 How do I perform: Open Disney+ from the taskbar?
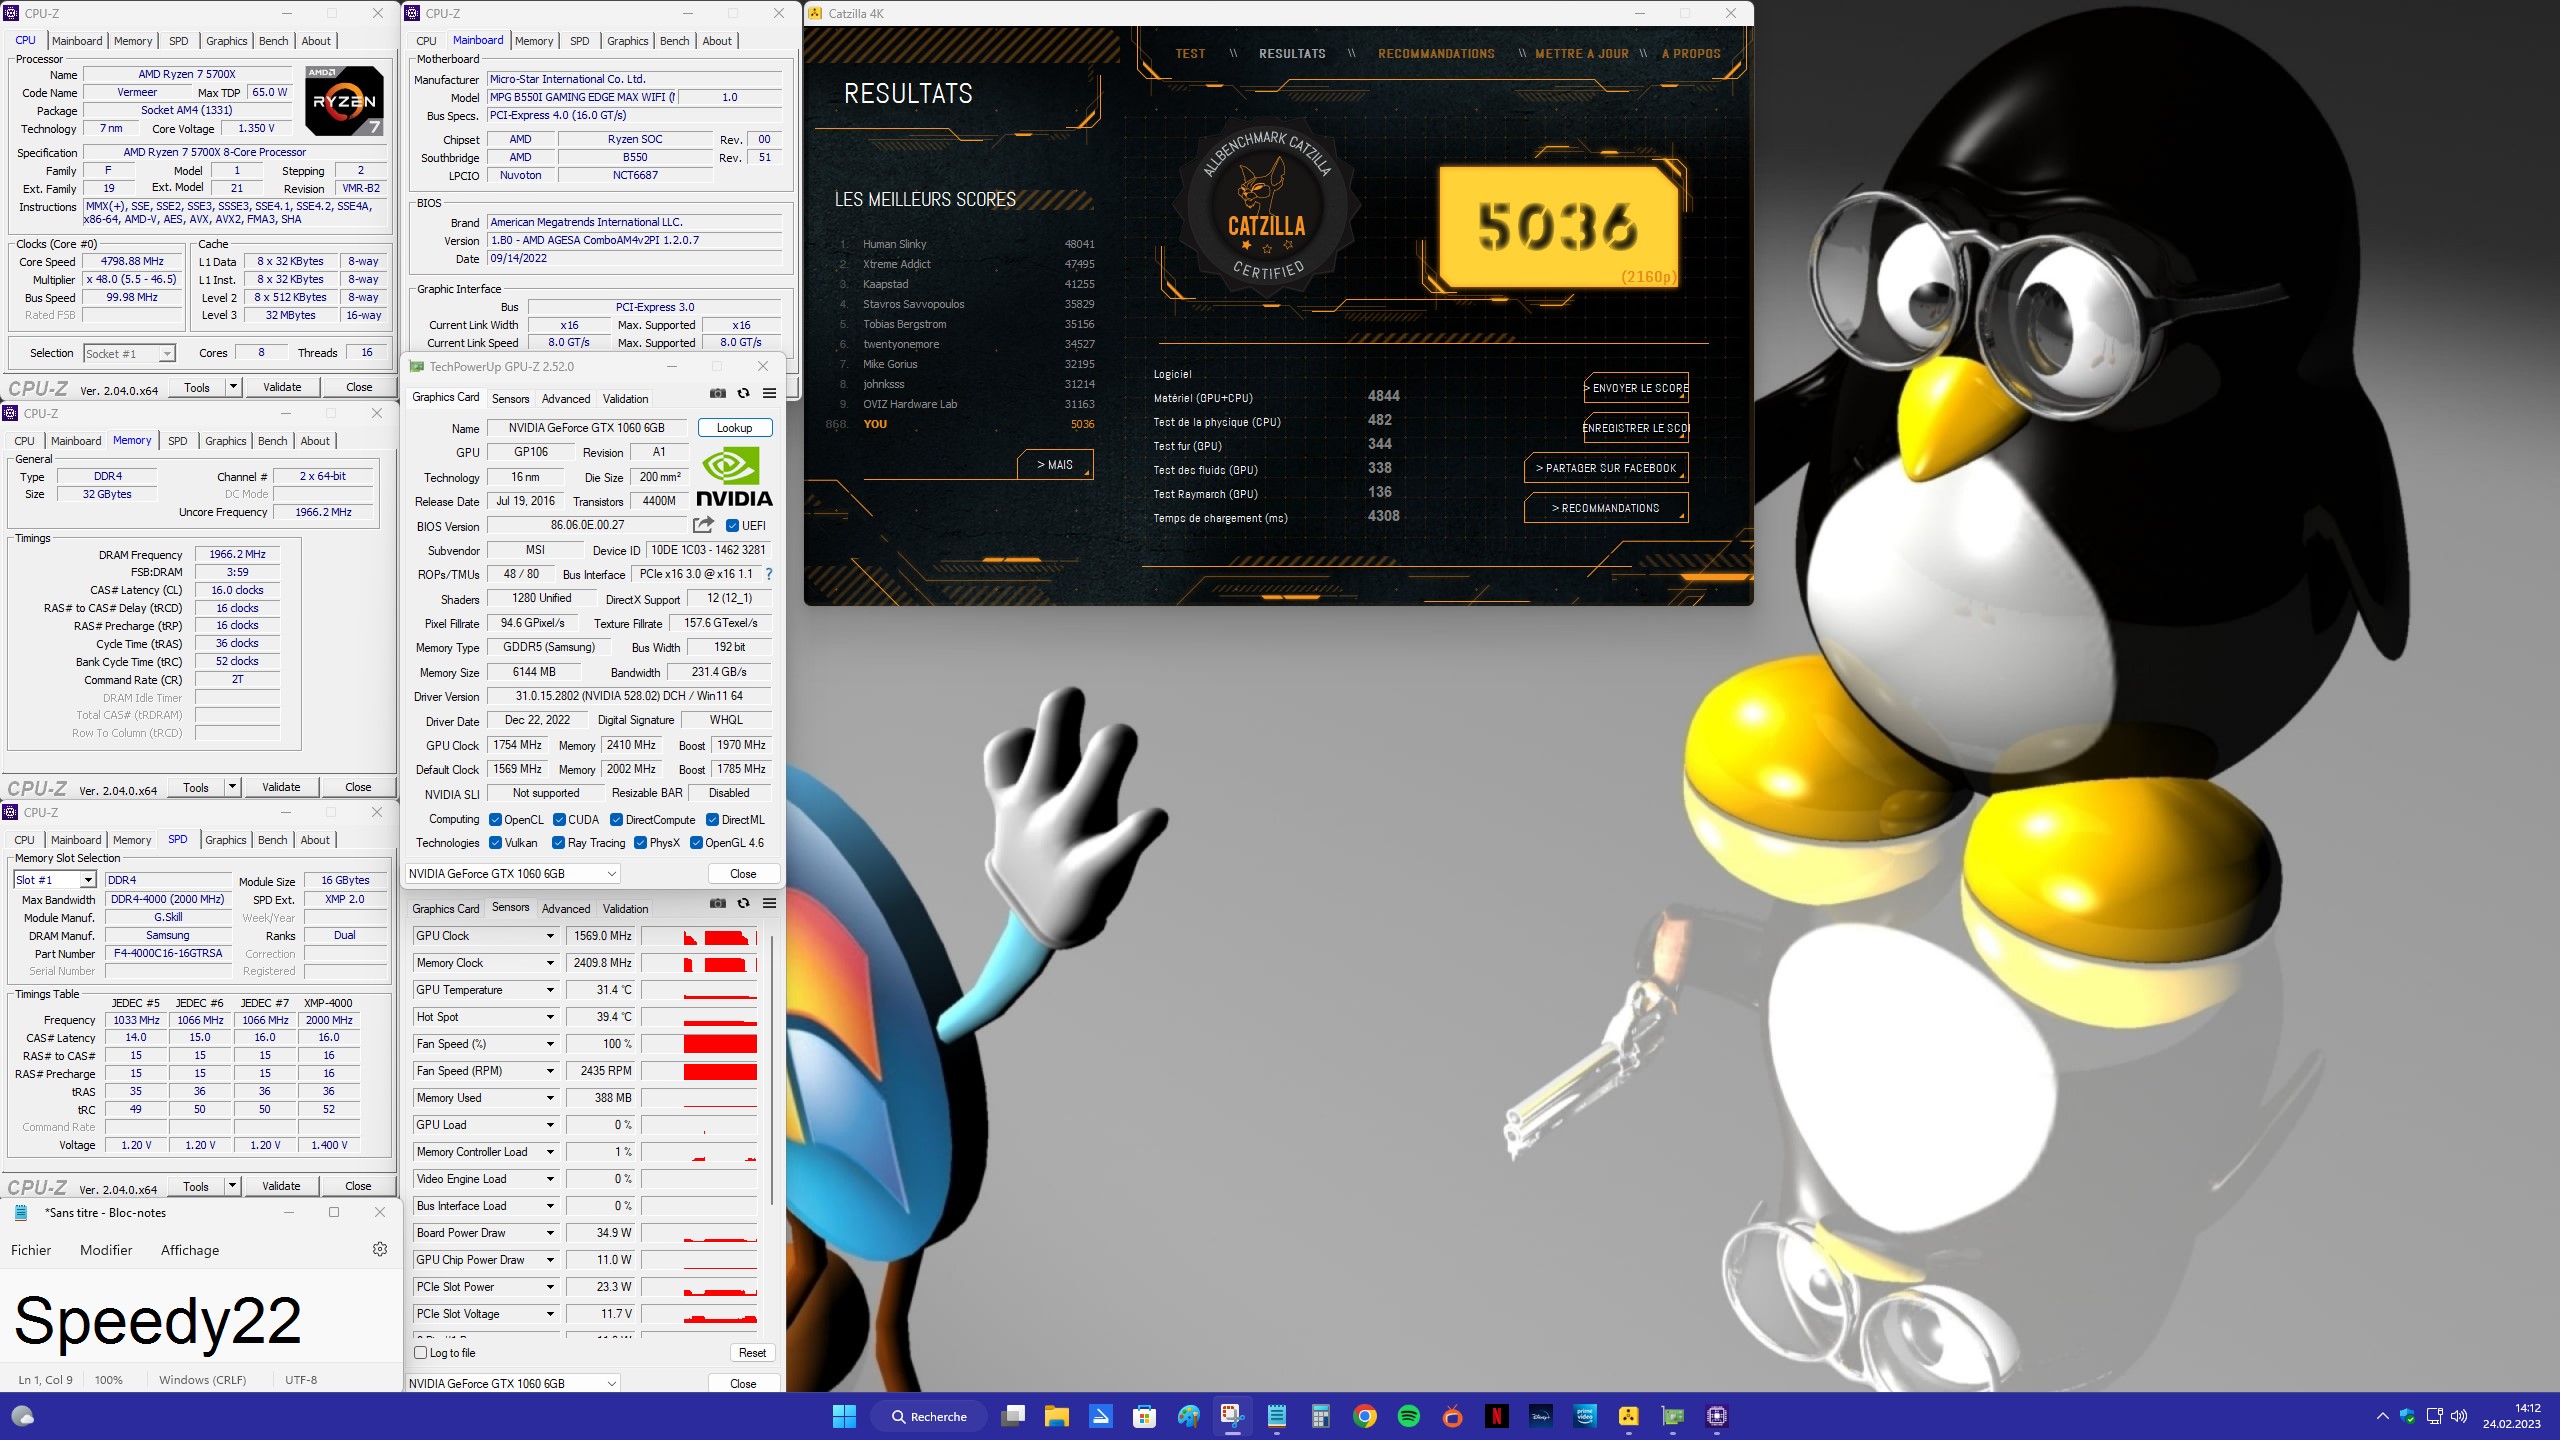[x=1540, y=1416]
